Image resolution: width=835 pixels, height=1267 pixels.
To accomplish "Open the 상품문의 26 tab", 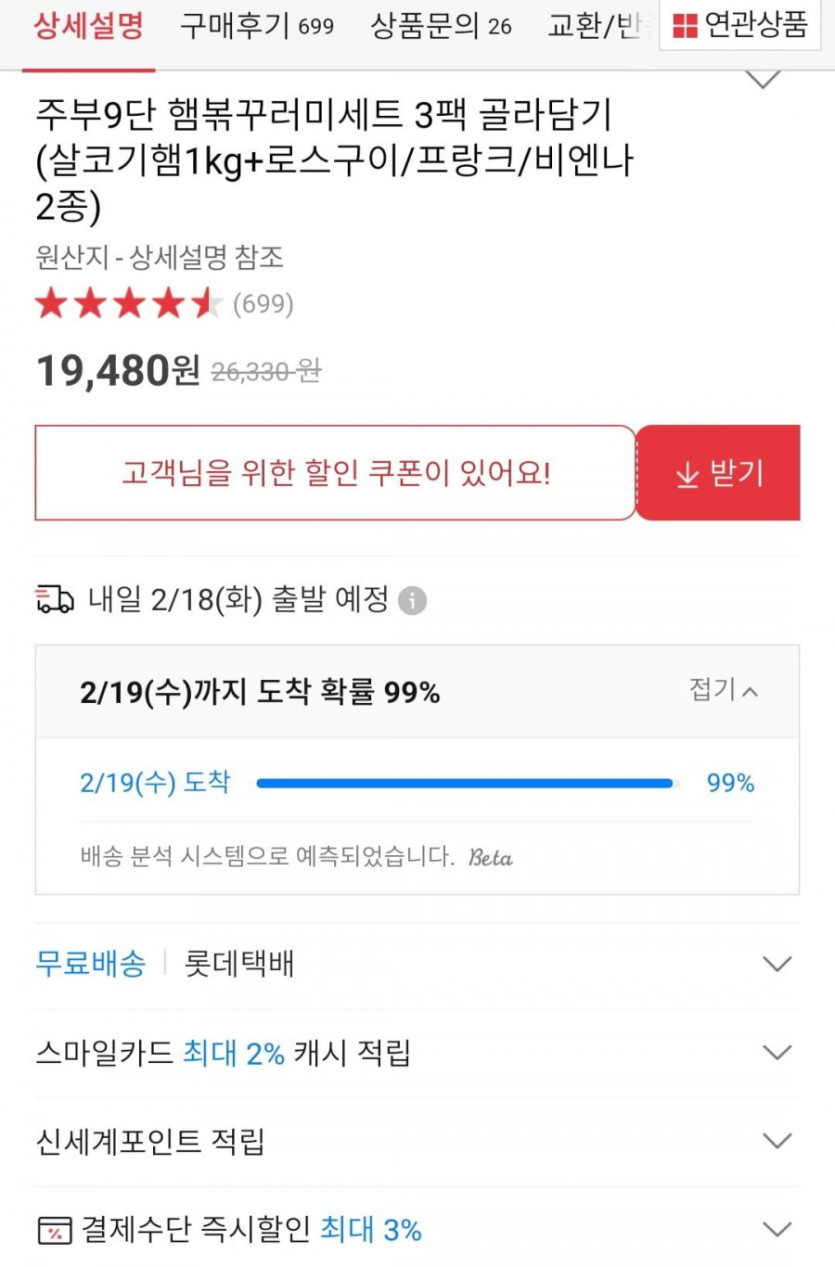I will coord(441,26).
